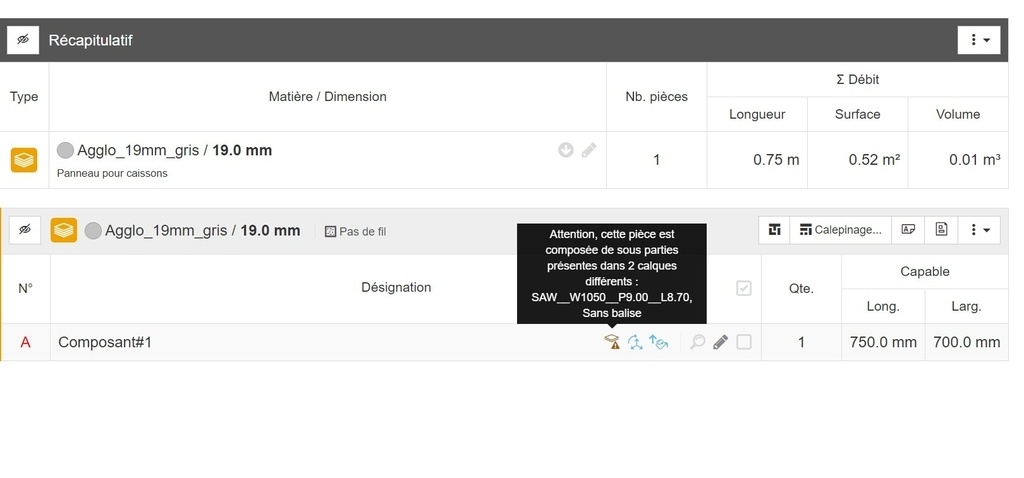Click the 'Matière / Dimension' column header
Image resolution: width=1024 pixels, height=478 pixels.
point(328,97)
